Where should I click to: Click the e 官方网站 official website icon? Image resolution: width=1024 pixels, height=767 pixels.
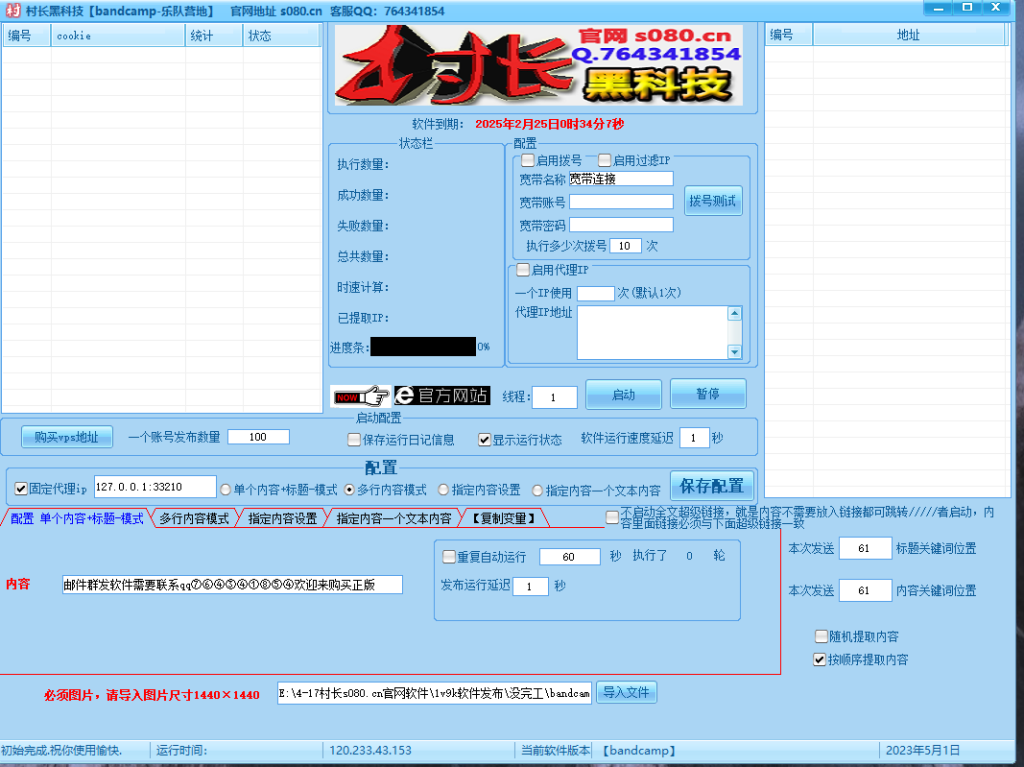pyautogui.click(x=441, y=395)
